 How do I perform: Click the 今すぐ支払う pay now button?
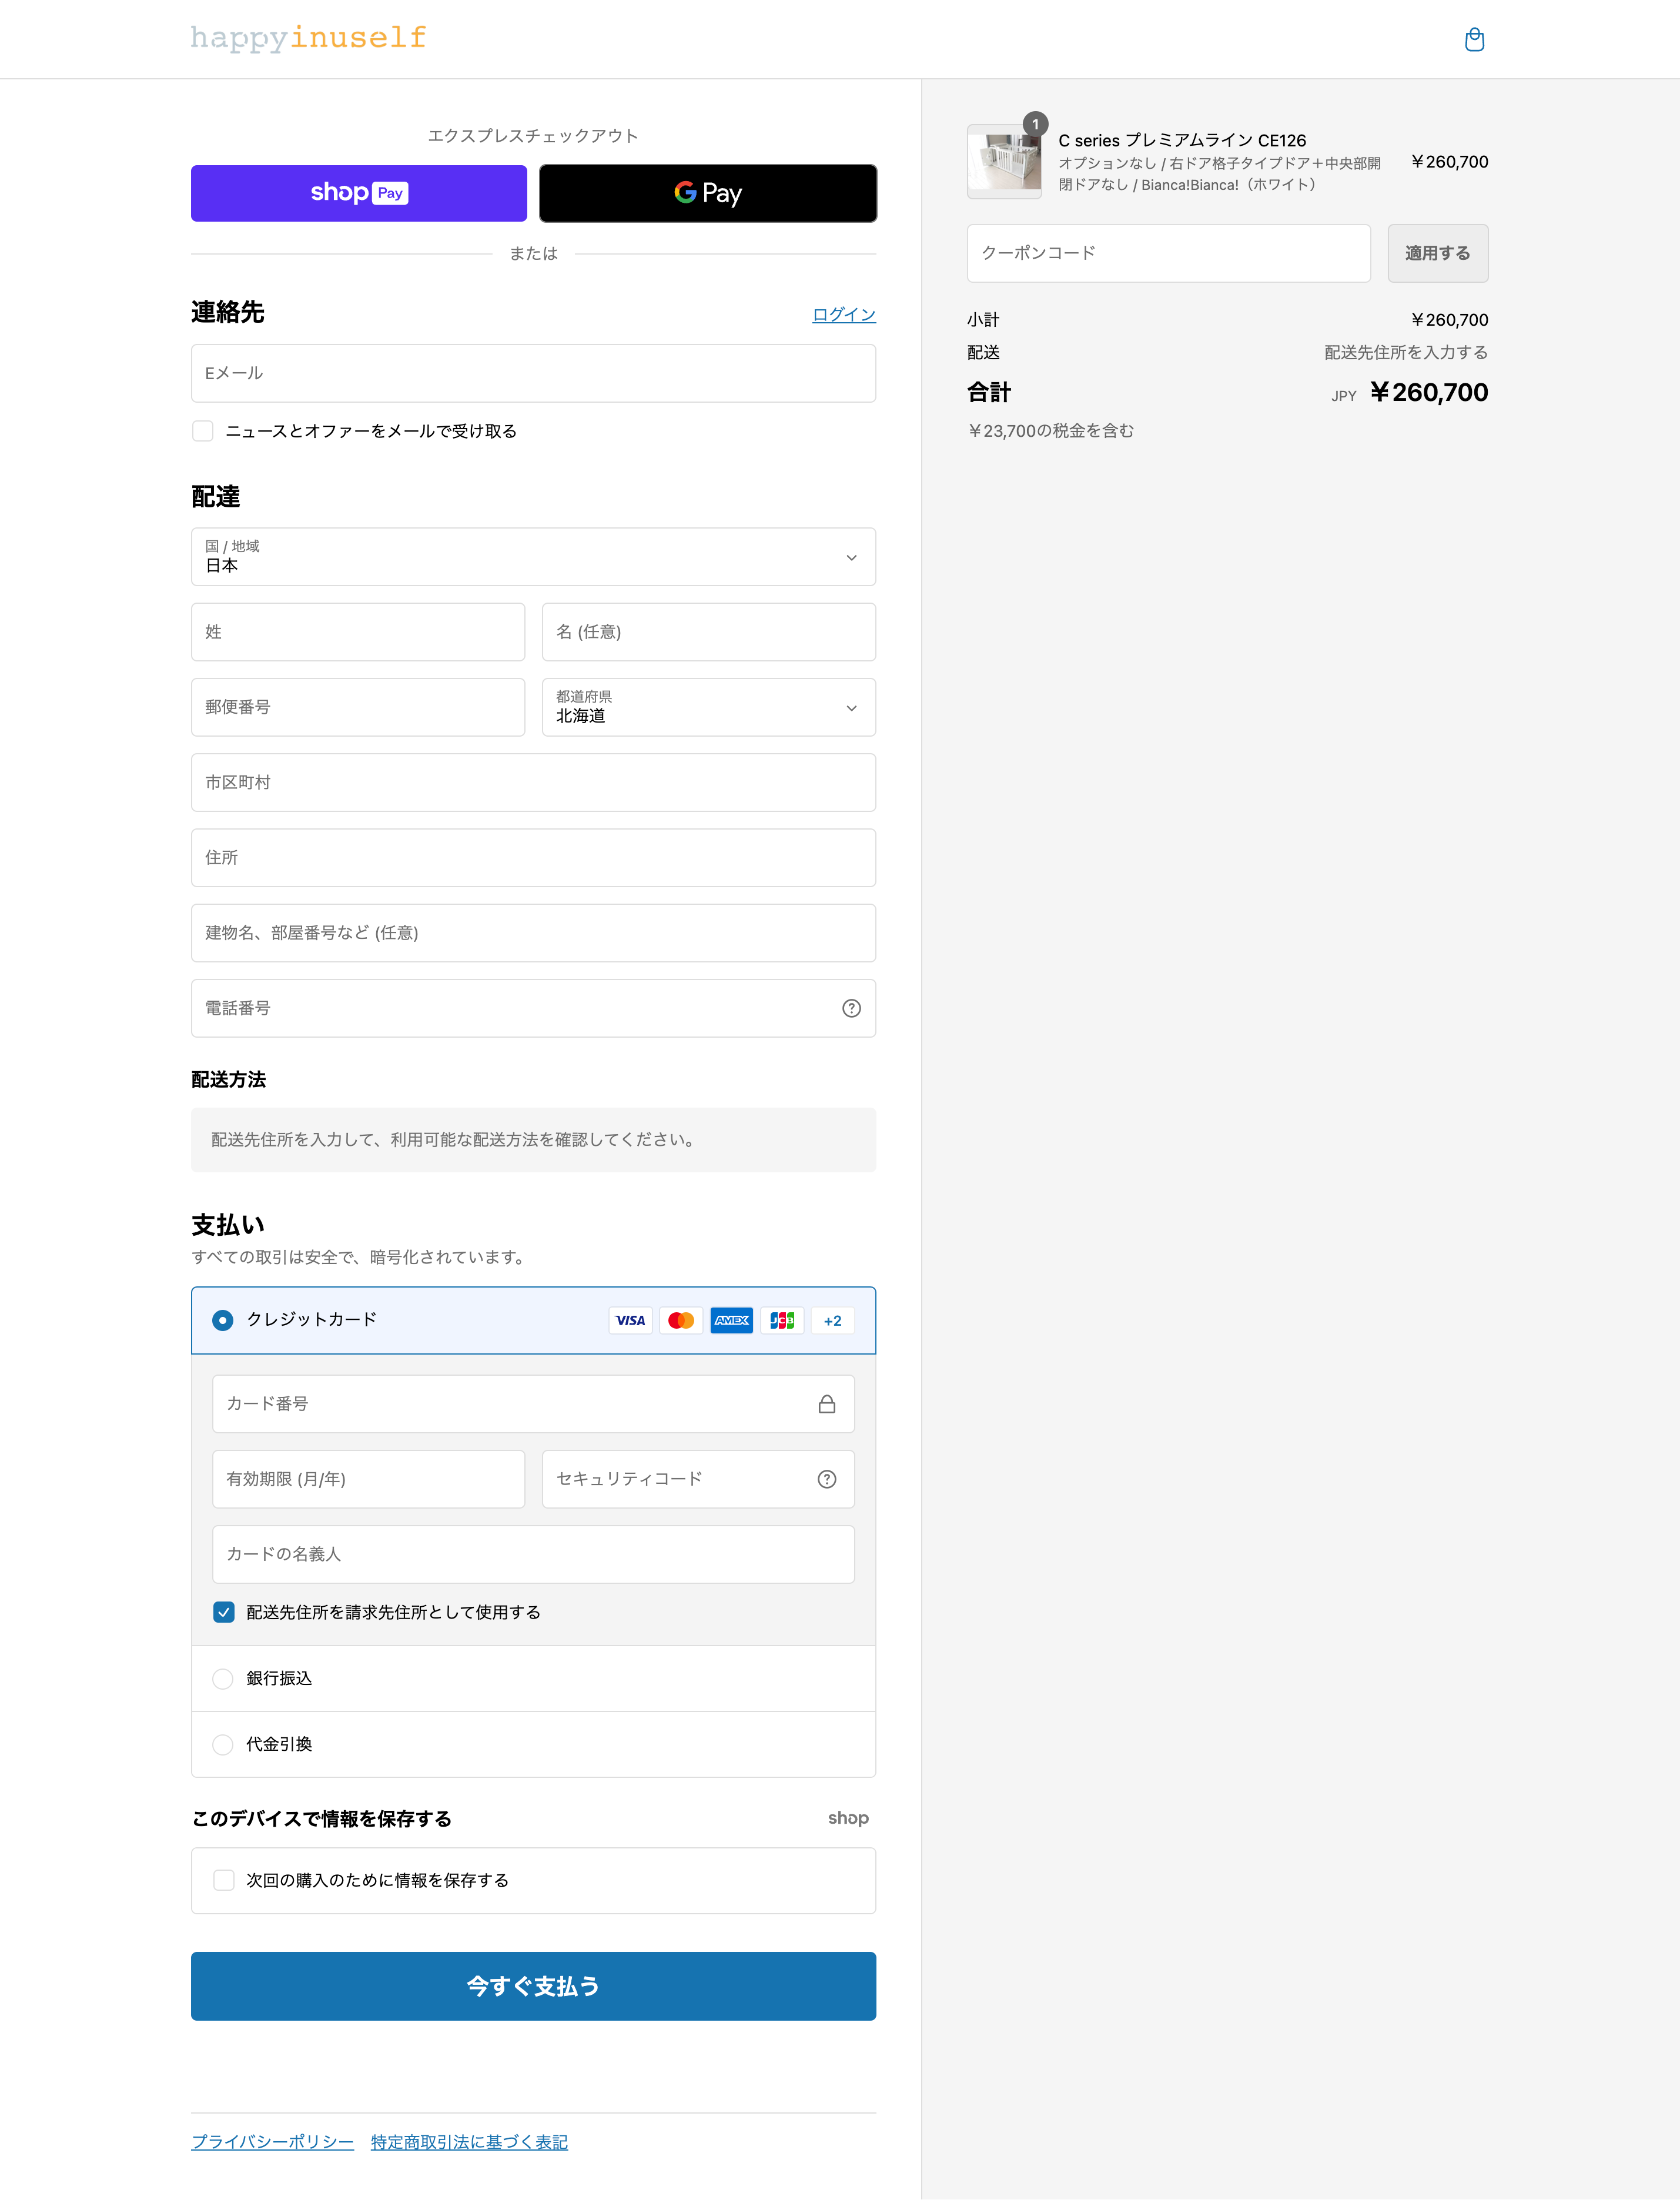[533, 1986]
